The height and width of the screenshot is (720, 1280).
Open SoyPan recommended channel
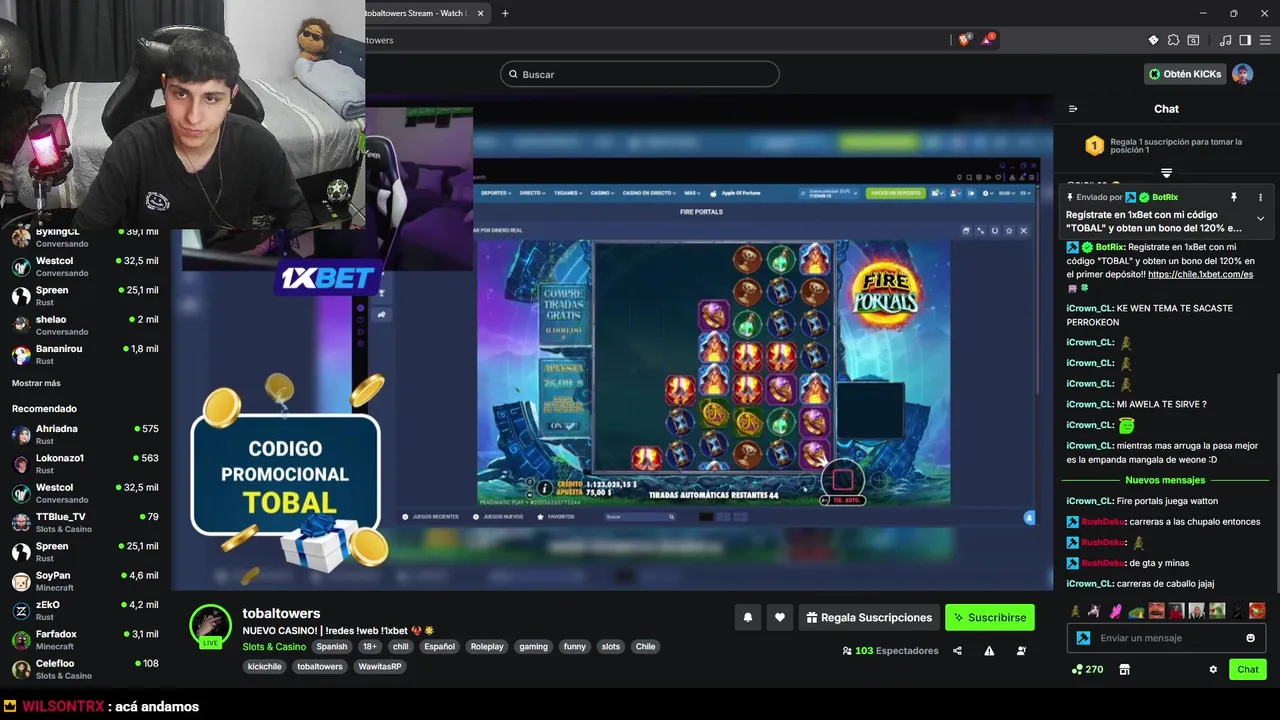[x=85, y=581]
